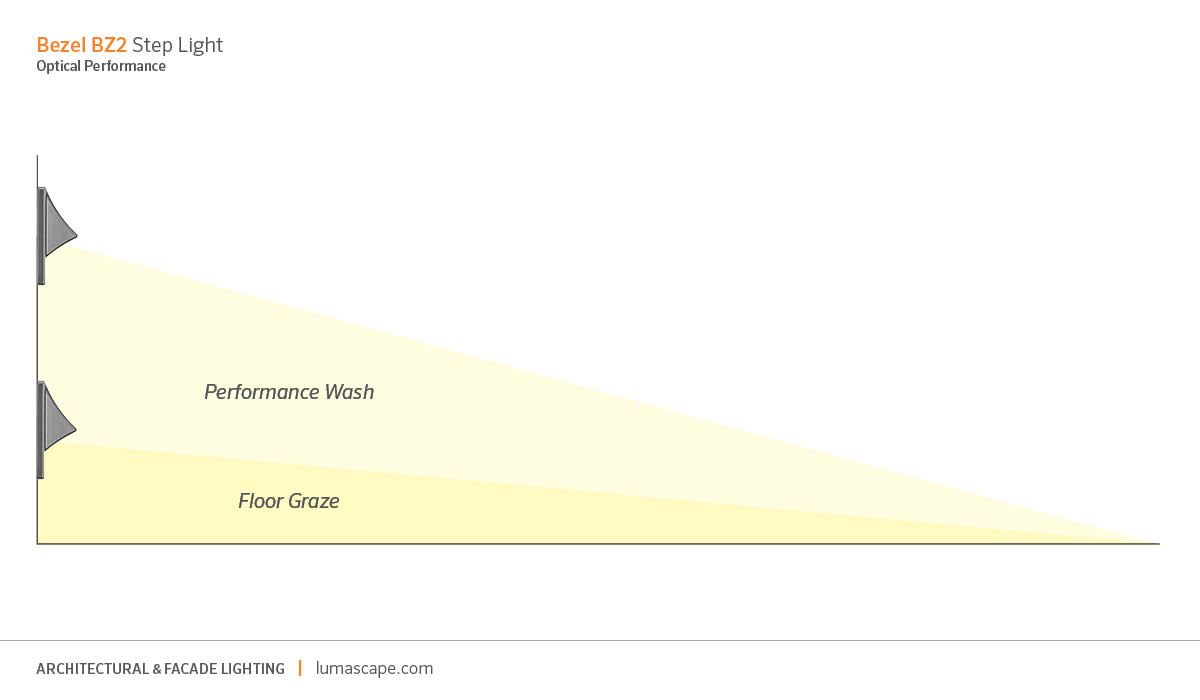Click the orange divider bar in footer

(300, 668)
